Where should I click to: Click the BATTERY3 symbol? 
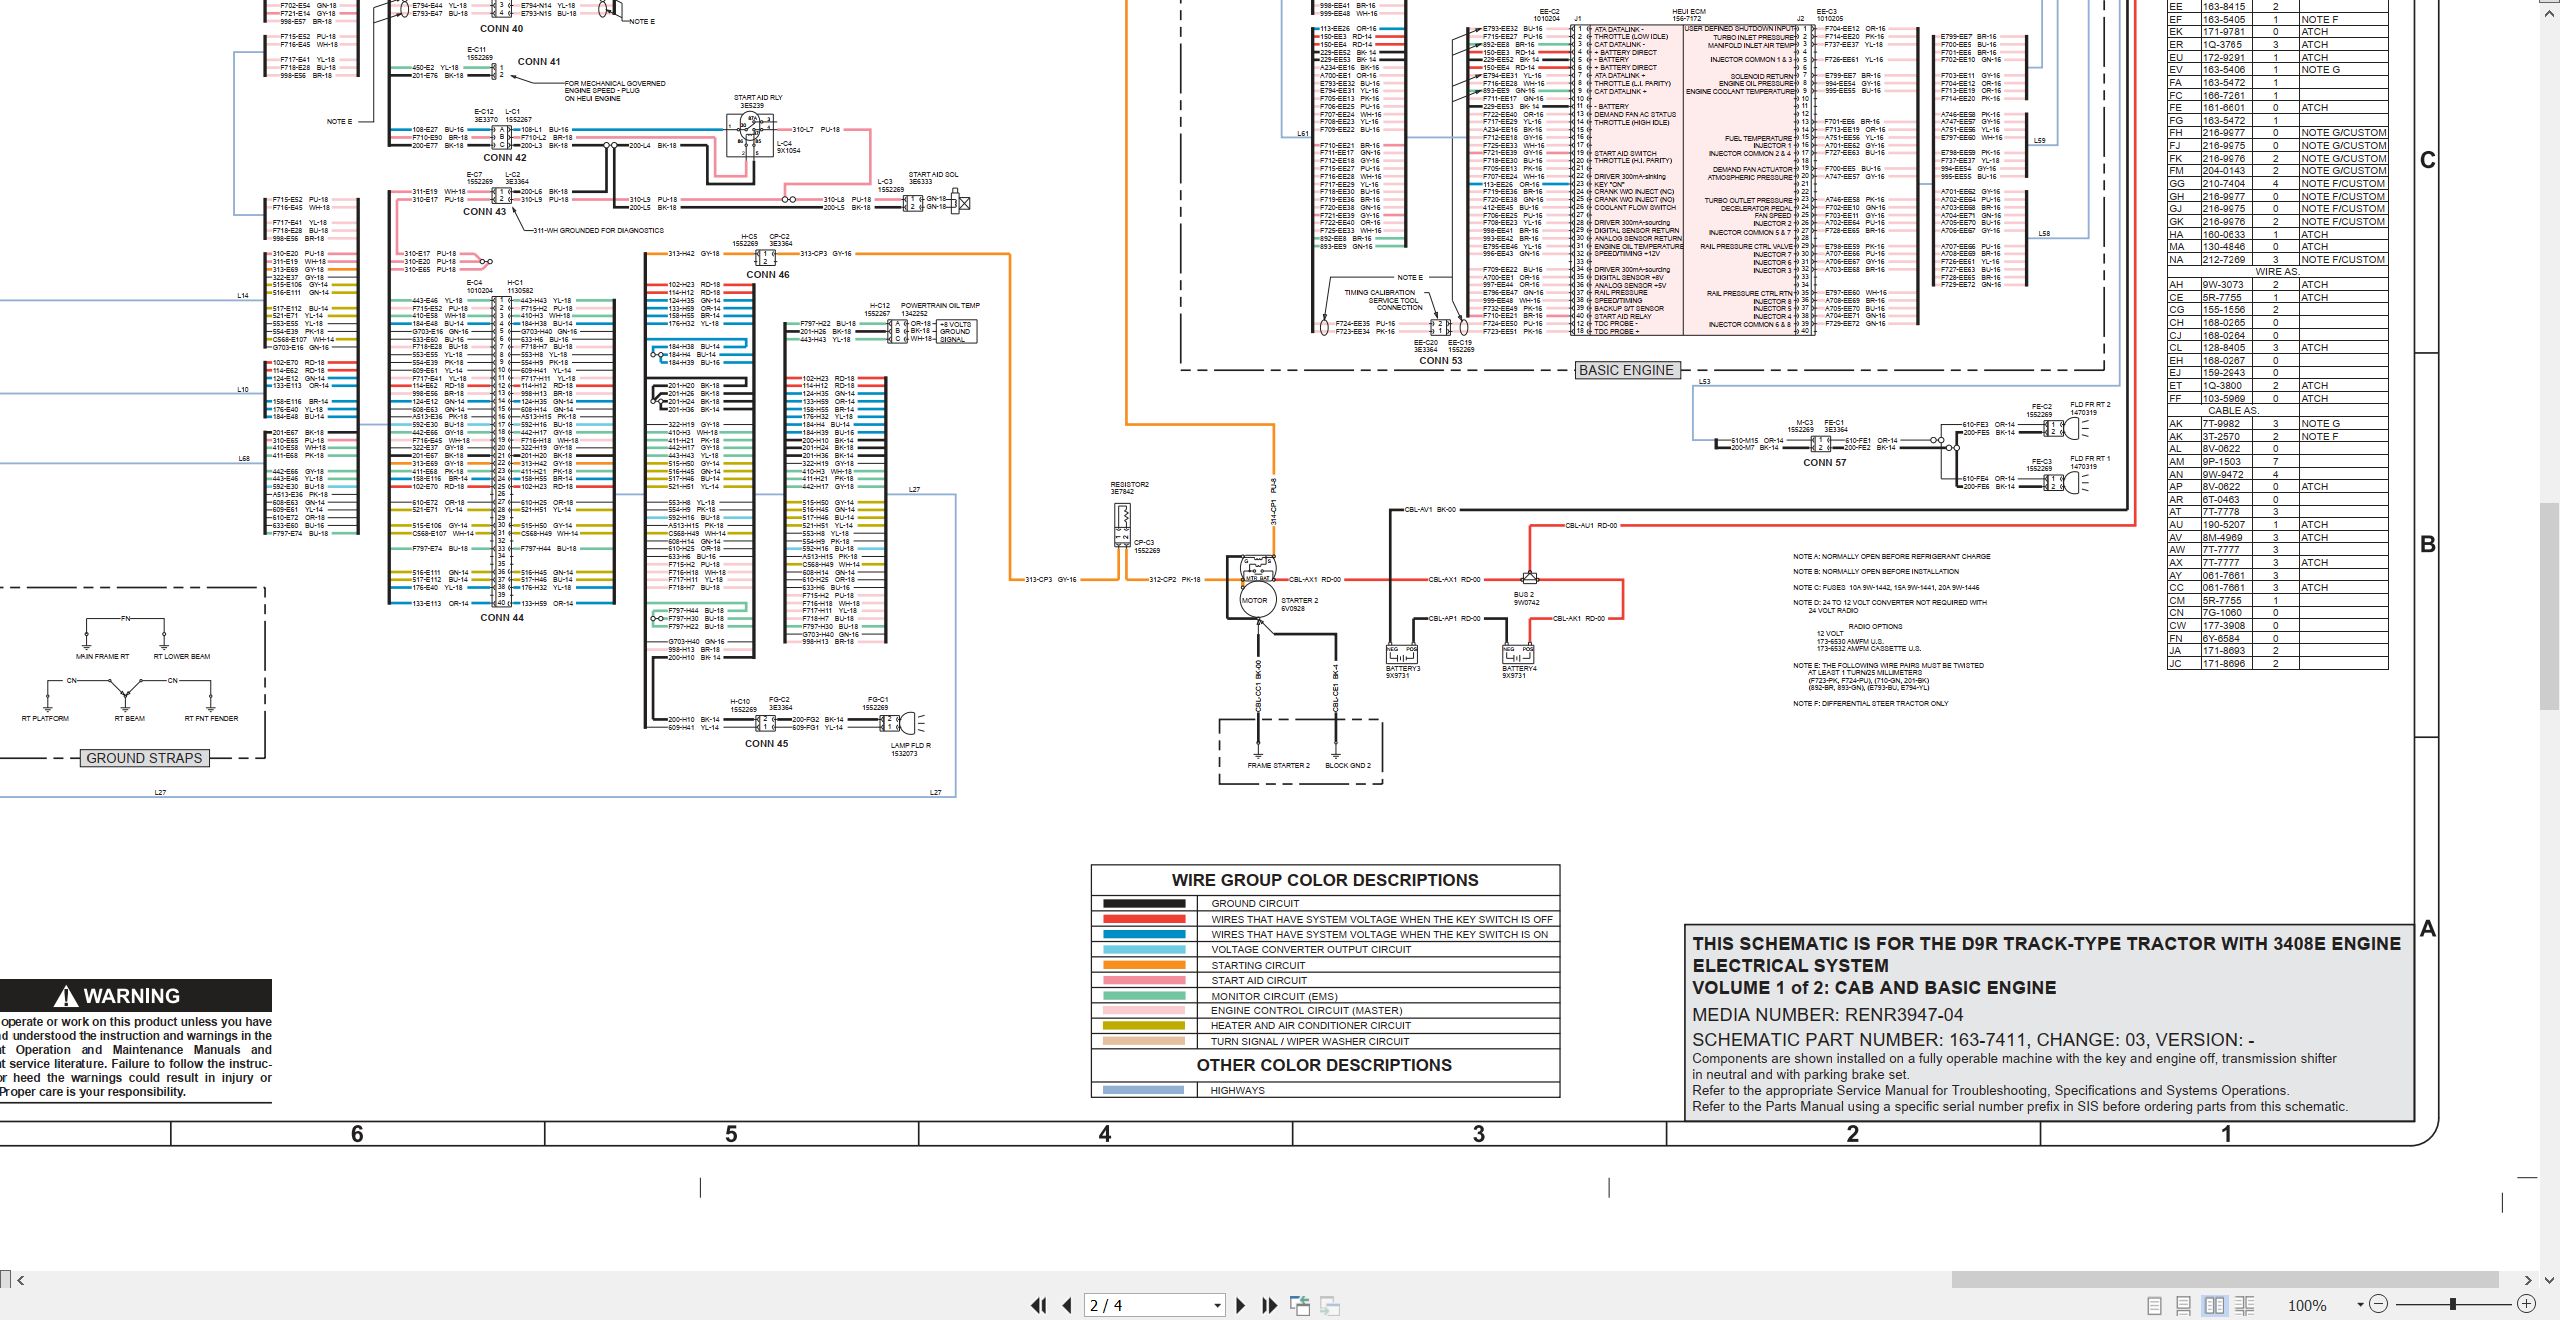pyautogui.click(x=1402, y=654)
